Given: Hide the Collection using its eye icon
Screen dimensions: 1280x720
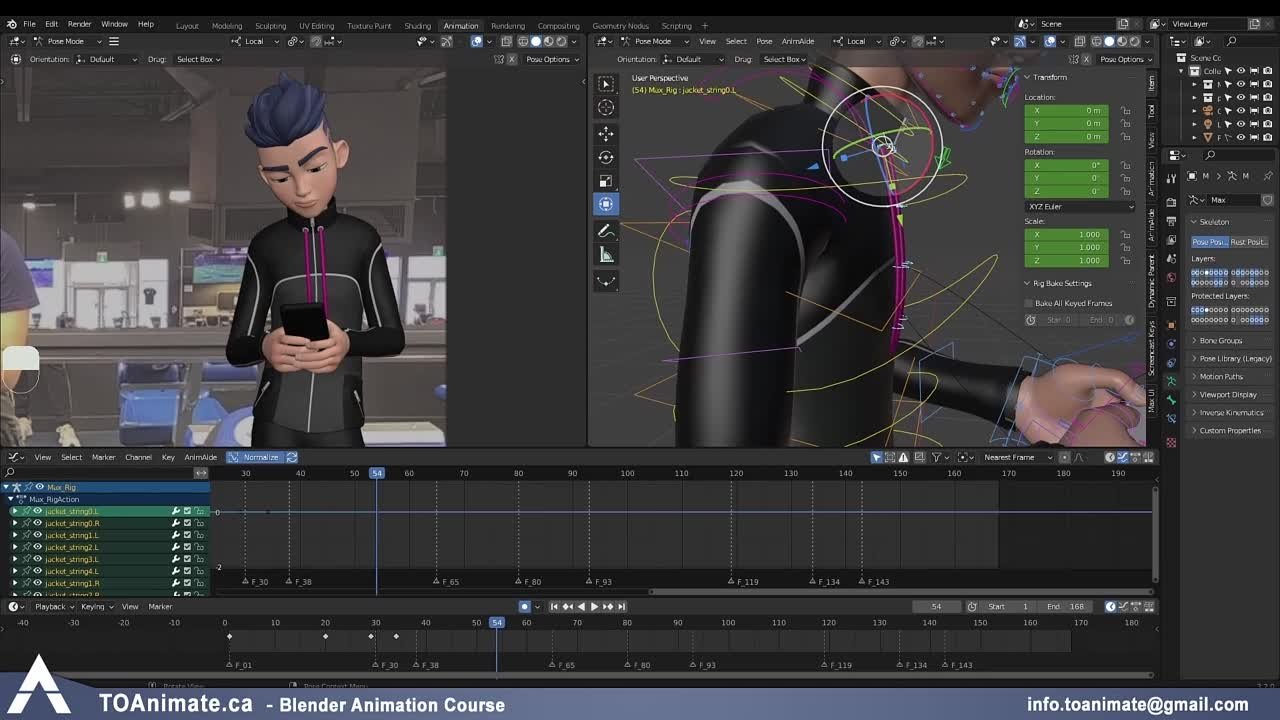Looking at the screenshot, I should pyautogui.click(x=1239, y=72).
